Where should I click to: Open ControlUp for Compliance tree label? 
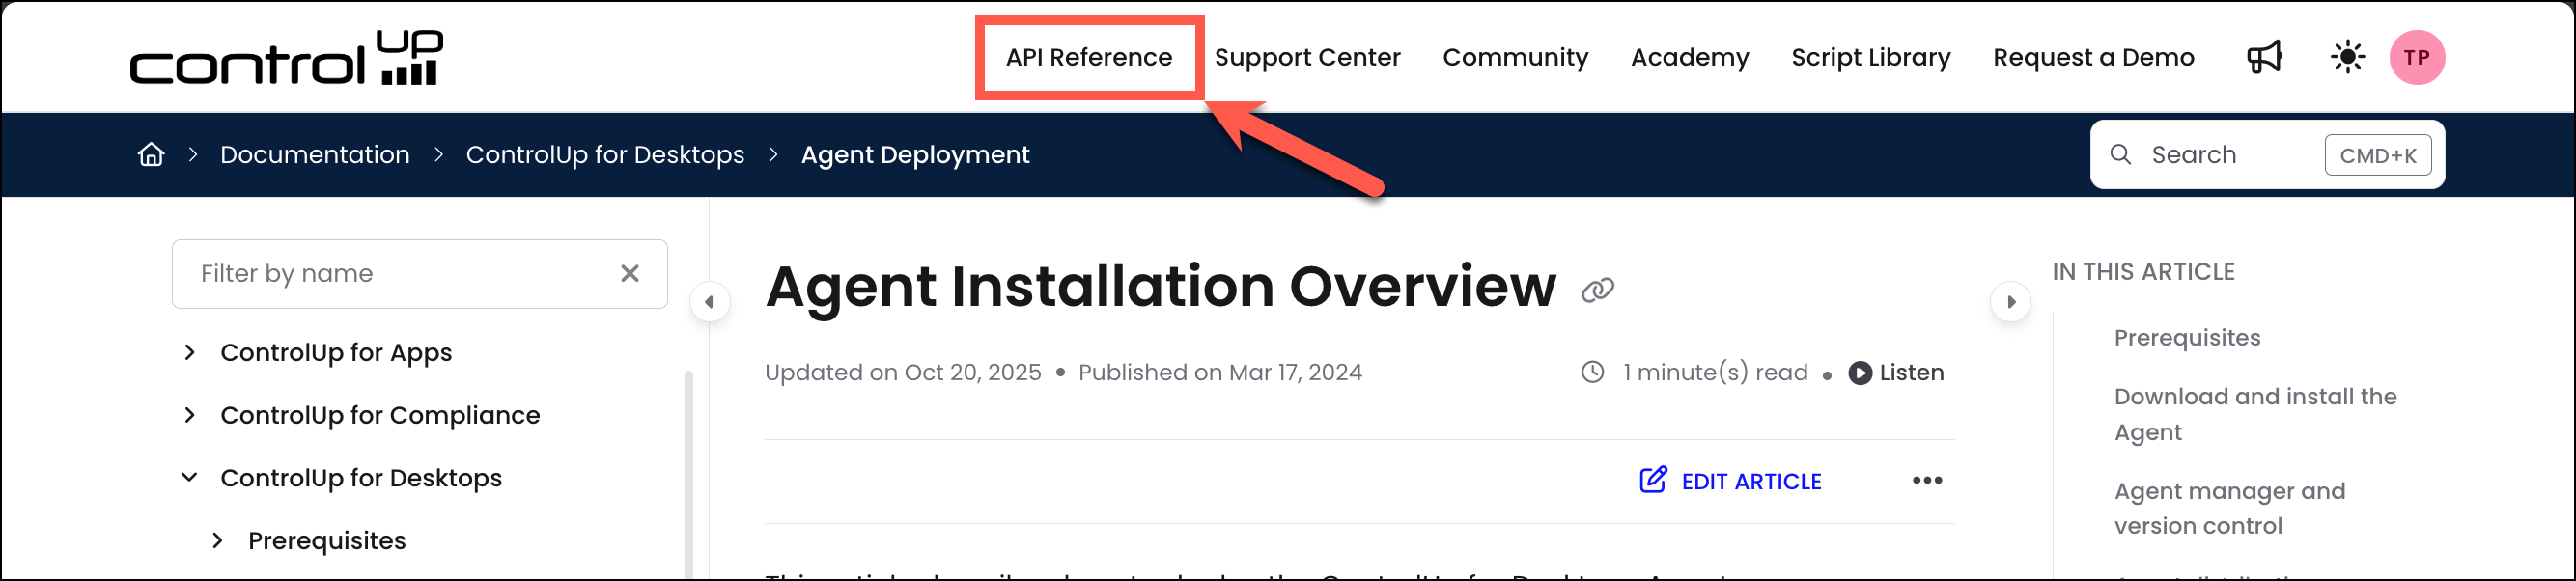pyautogui.click(x=380, y=415)
